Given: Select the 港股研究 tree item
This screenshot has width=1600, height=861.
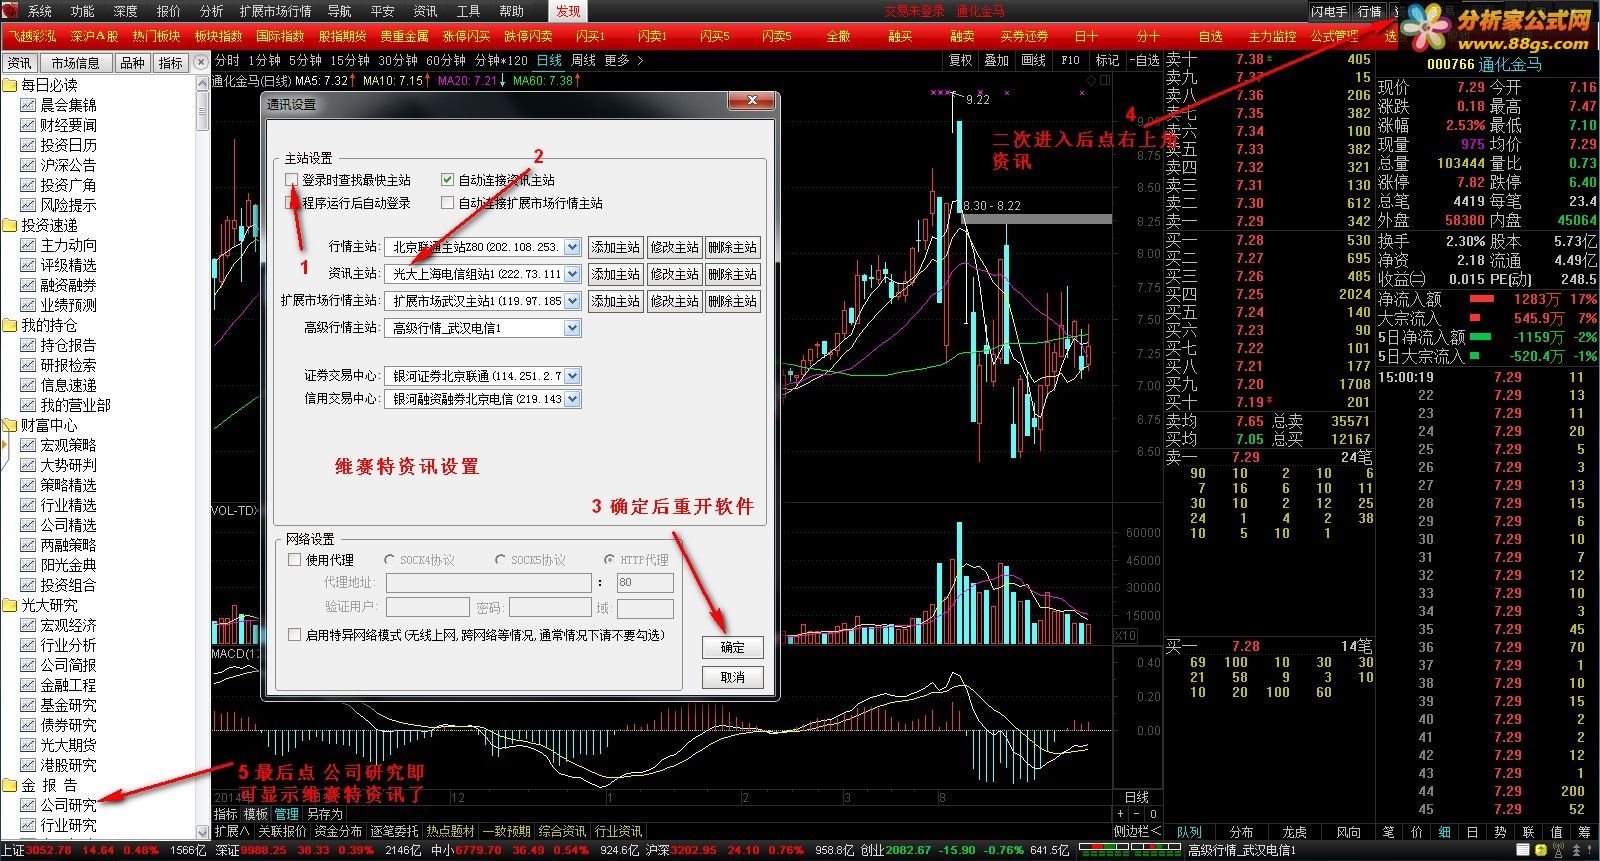Looking at the screenshot, I should pyautogui.click(x=68, y=765).
